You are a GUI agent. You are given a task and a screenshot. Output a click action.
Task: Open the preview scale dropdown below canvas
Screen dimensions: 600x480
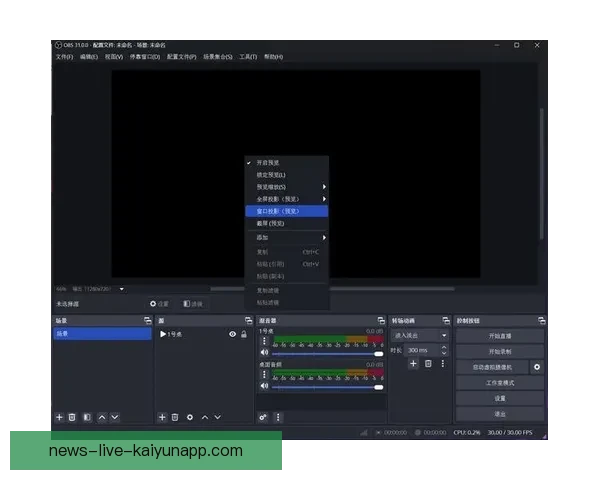pos(122,289)
